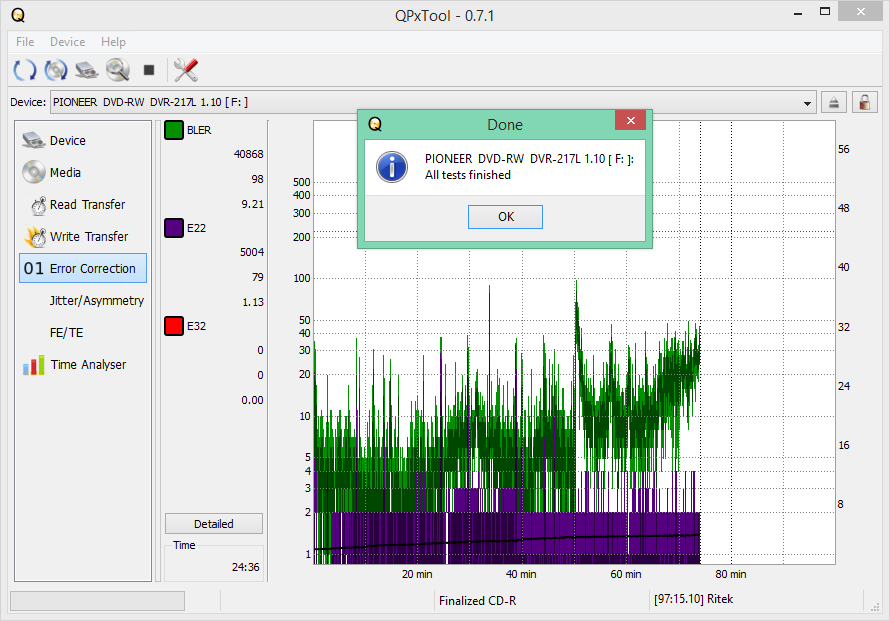The image size is (890, 621).
Task: Switch to the FE/TE view
Action: point(83,333)
